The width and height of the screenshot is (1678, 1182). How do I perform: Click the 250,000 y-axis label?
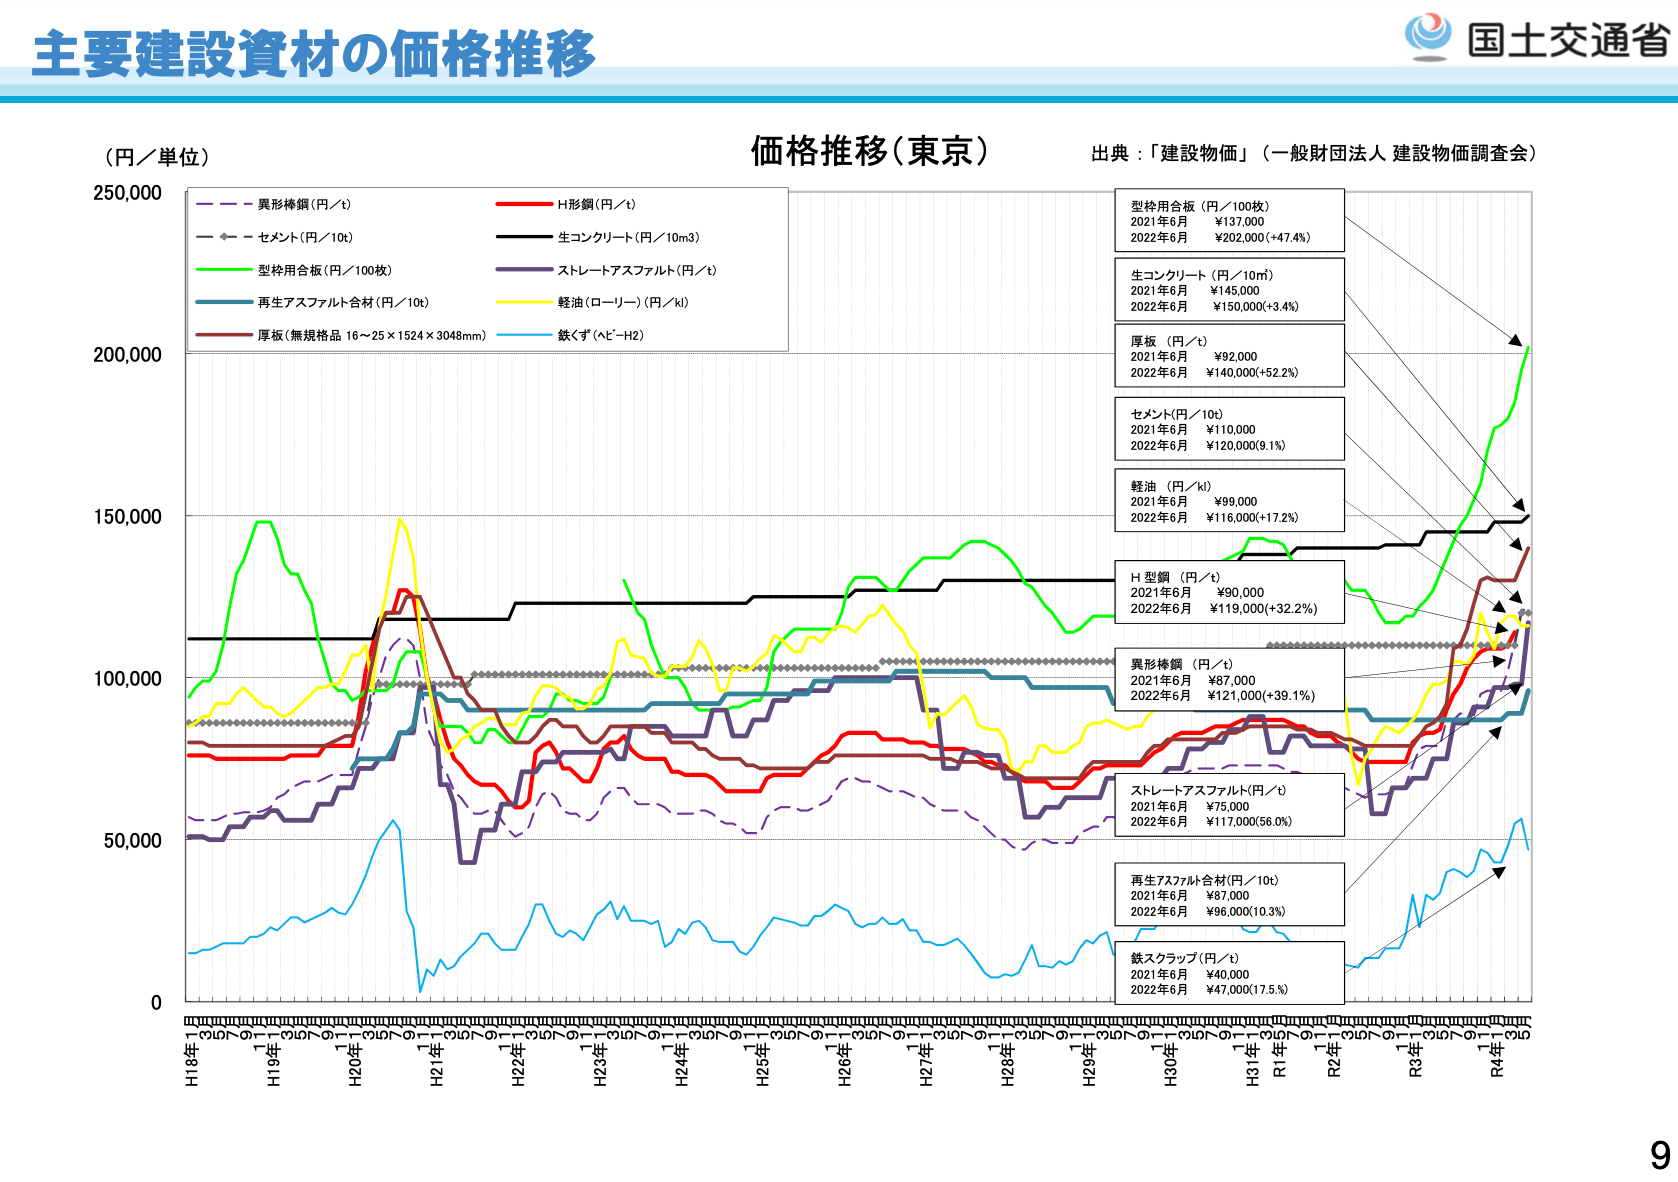point(127,193)
